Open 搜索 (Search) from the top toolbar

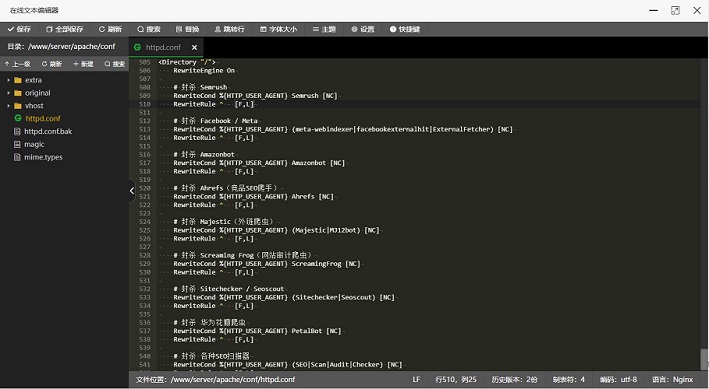click(x=149, y=29)
